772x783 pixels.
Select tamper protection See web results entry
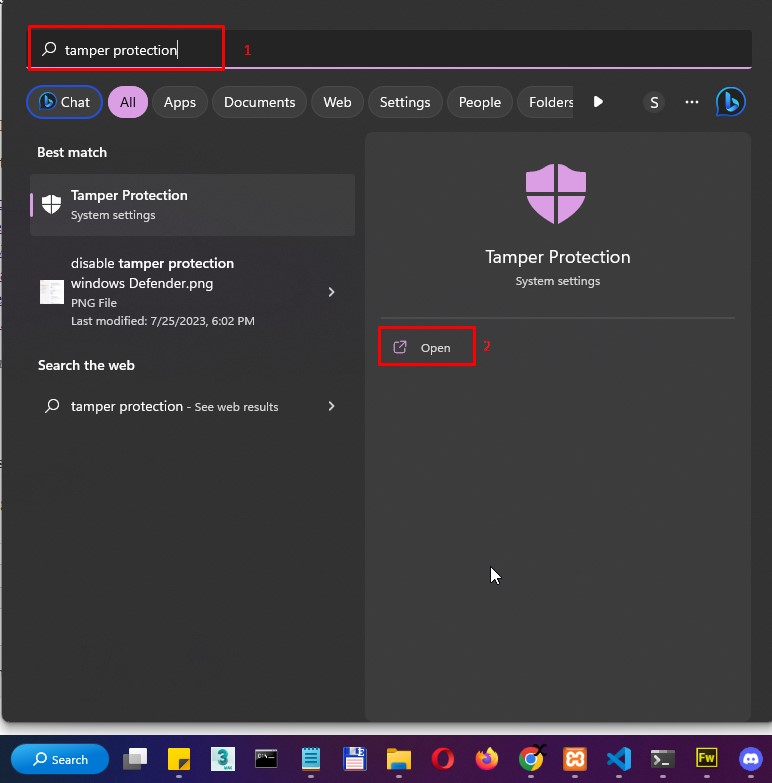(x=193, y=406)
